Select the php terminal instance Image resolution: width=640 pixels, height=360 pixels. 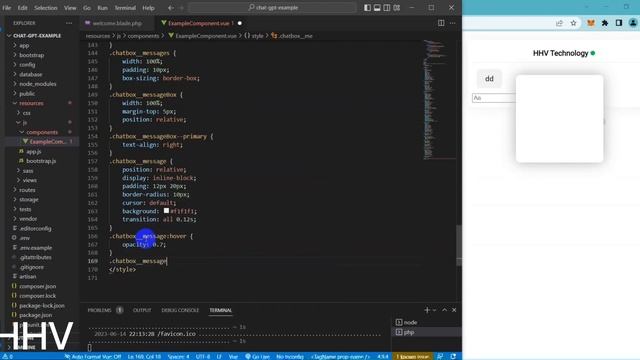coord(427,332)
